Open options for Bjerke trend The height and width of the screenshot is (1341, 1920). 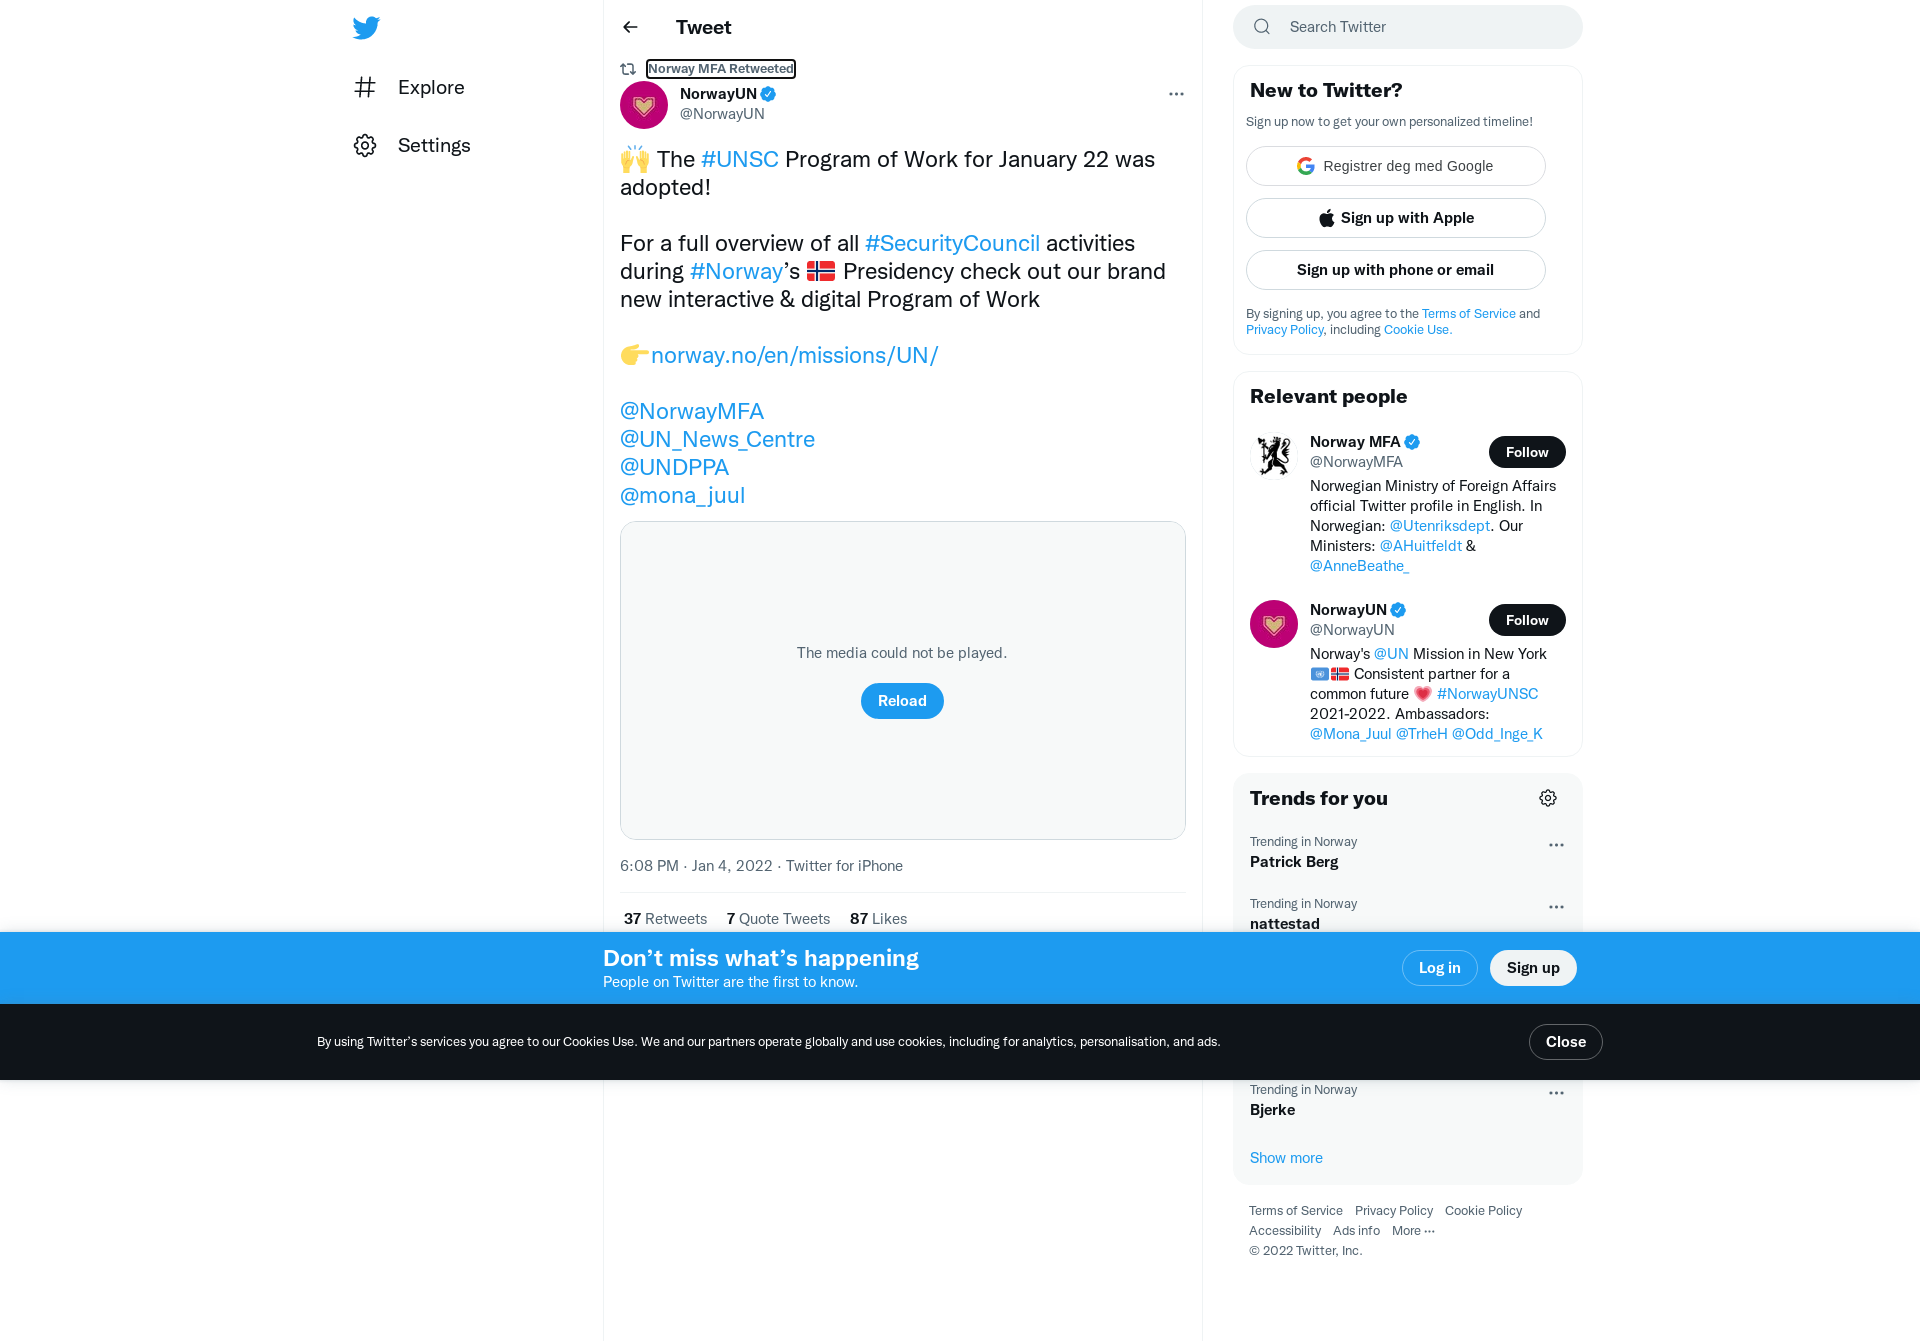pyautogui.click(x=1556, y=1093)
